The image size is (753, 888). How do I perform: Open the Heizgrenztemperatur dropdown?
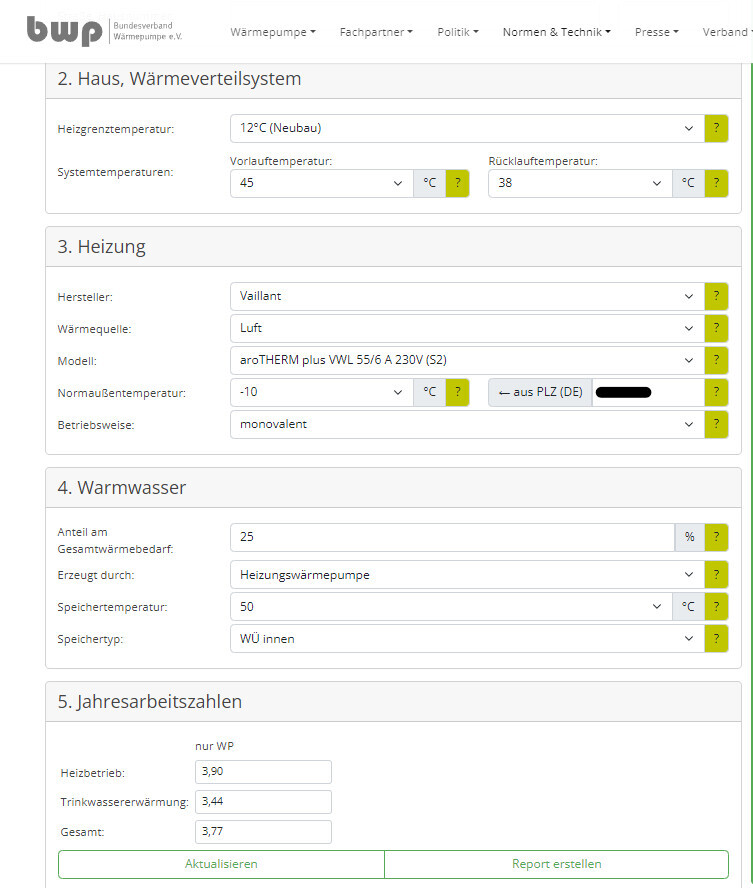point(466,128)
